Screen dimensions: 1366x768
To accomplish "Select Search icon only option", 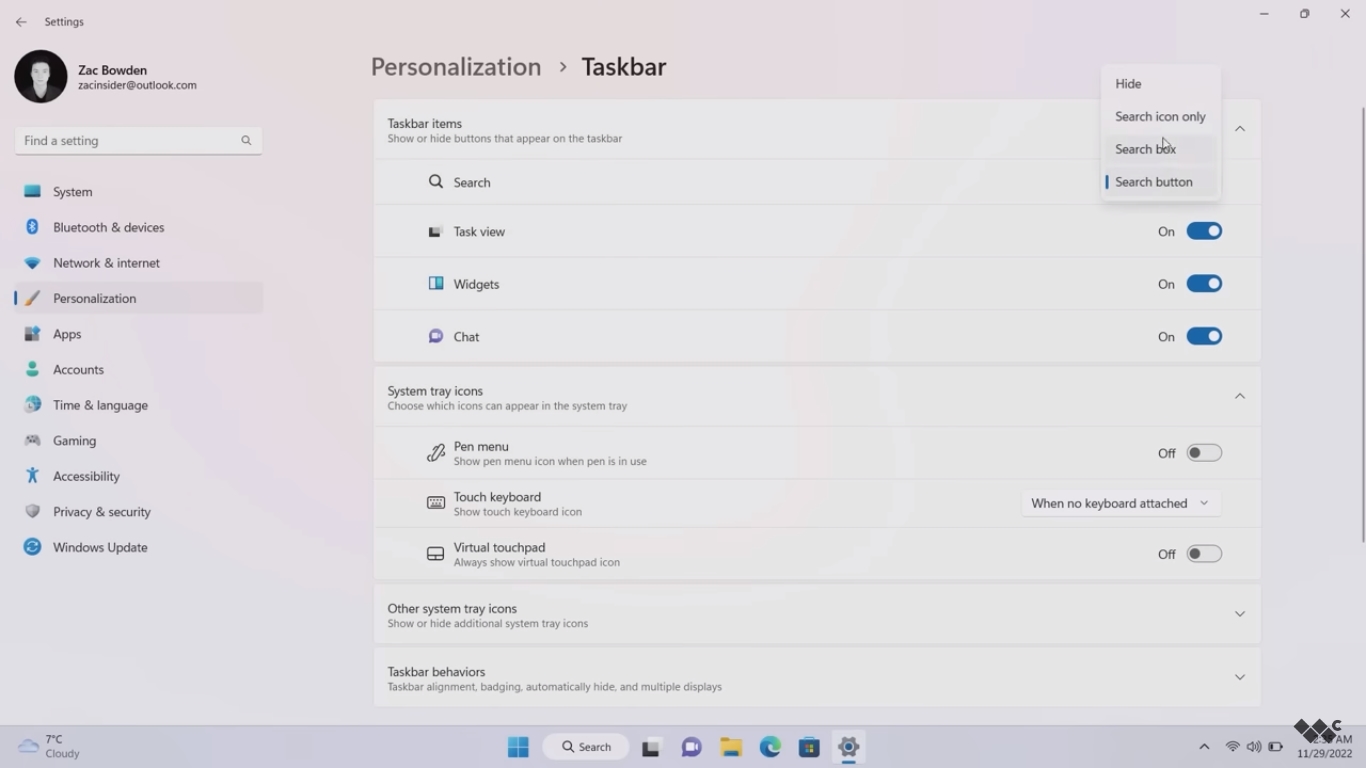I will [x=1160, y=116].
